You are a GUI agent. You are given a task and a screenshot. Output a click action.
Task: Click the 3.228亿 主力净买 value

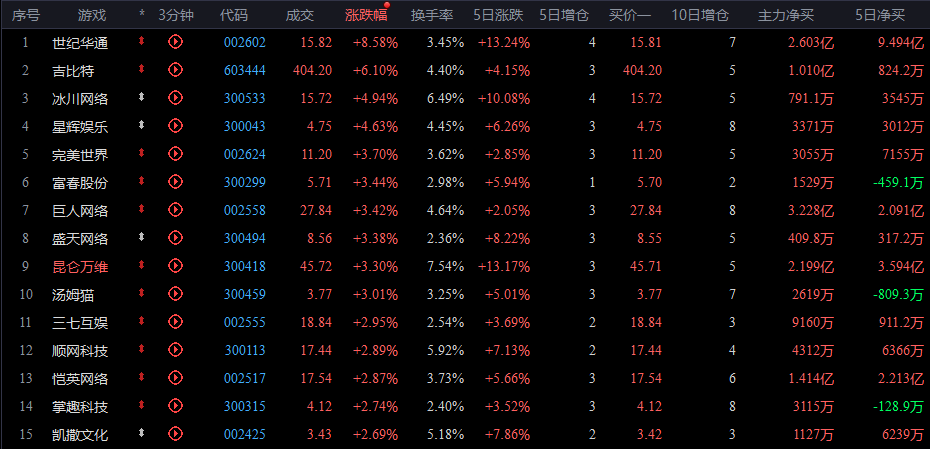click(811, 211)
